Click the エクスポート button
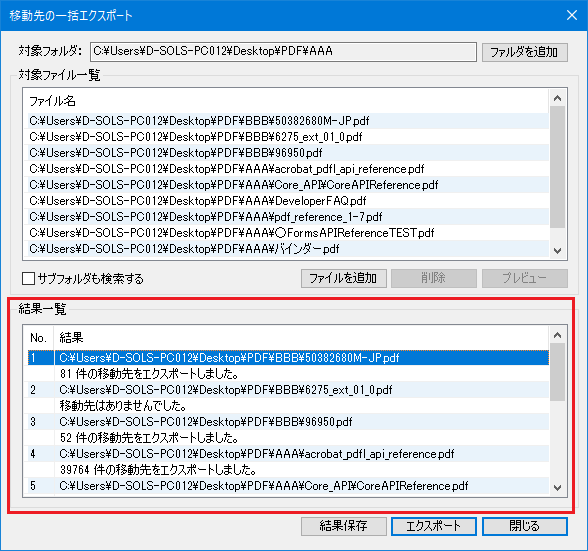Screen dimensions: 588x551 (x=434, y=526)
